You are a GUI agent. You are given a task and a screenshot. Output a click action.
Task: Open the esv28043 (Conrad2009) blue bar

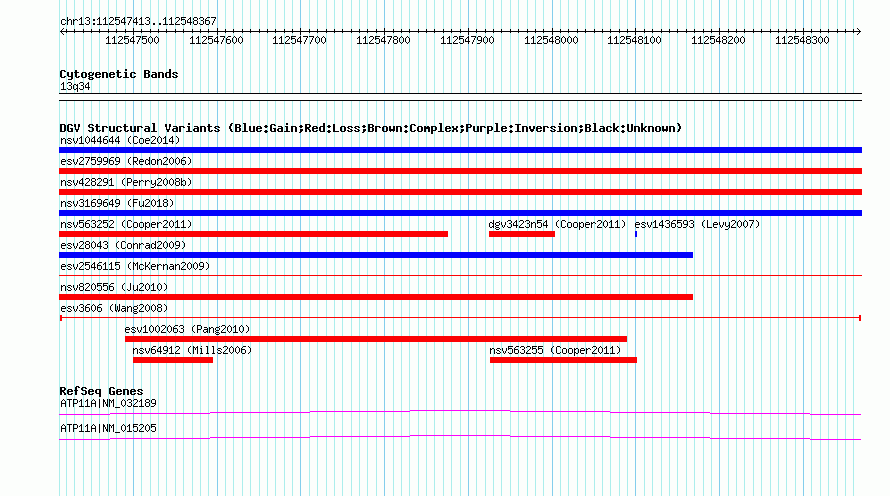376,255
